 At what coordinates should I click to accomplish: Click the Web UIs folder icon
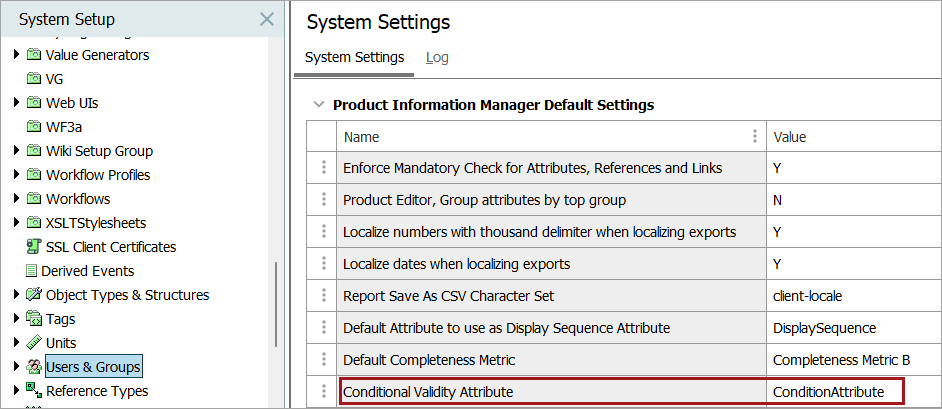[34, 103]
